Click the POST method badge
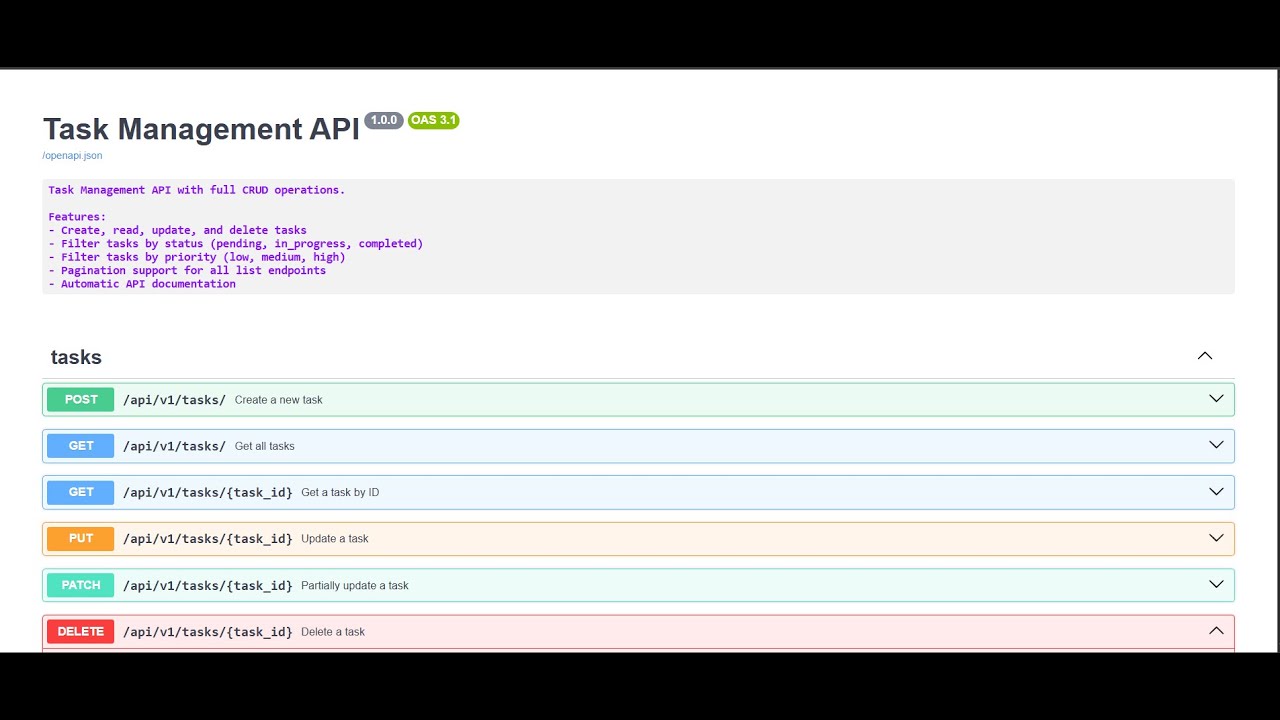The image size is (1280, 720). (x=81, y=399)
